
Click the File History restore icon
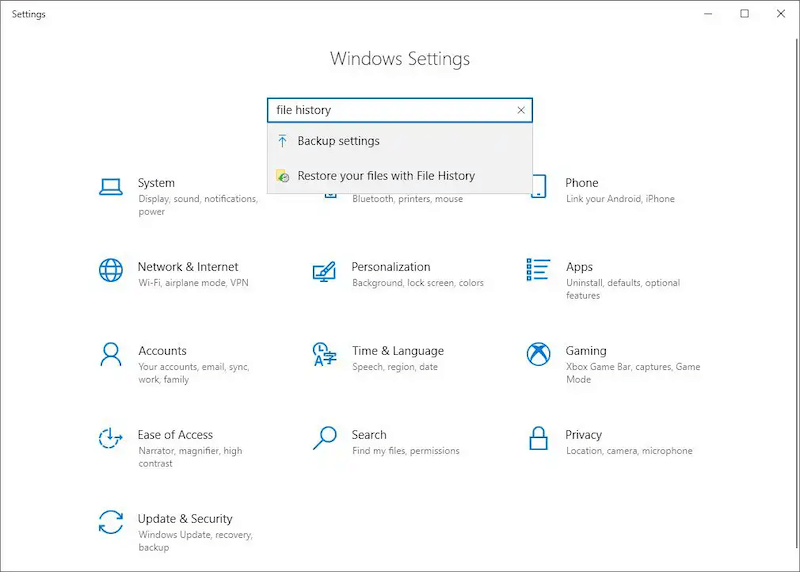pos(283,176)
